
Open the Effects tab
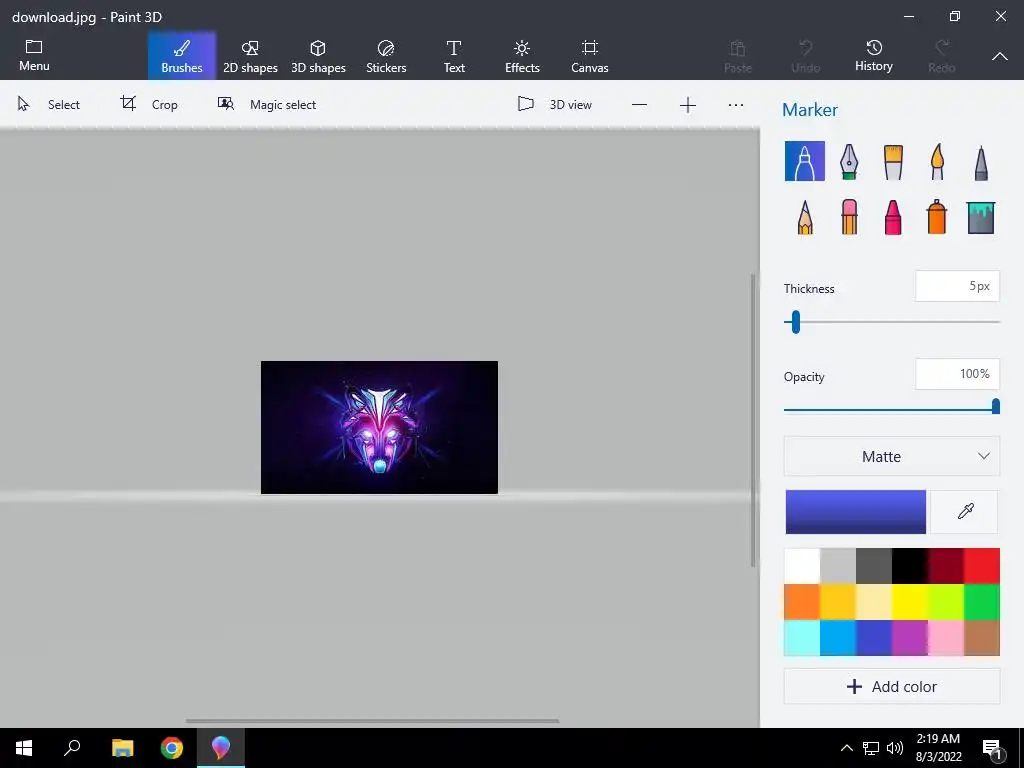(x=522, y=56)
